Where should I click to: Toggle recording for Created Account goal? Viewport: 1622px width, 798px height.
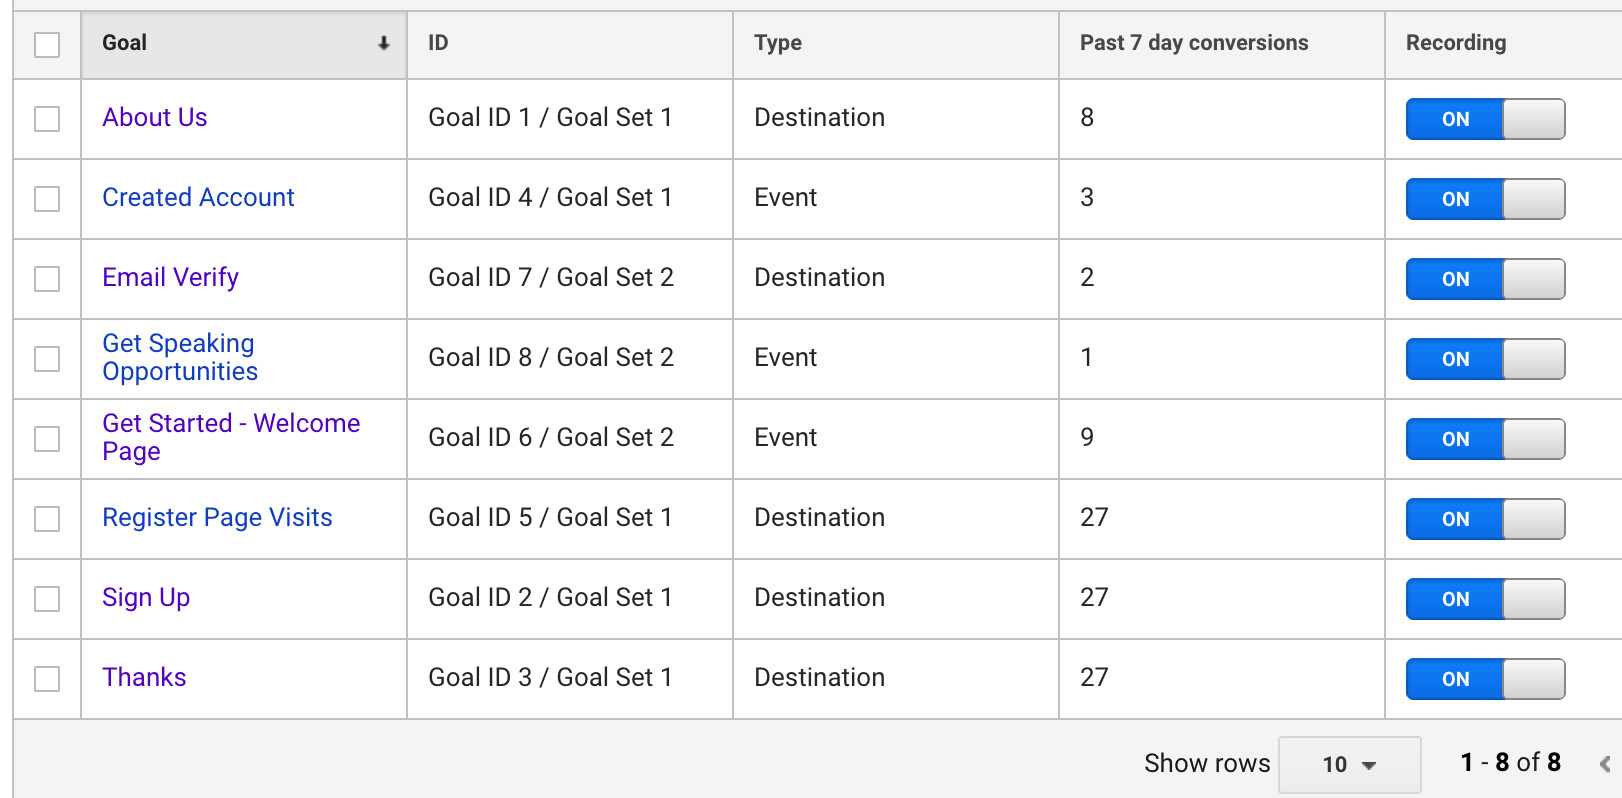point(1484,199)
